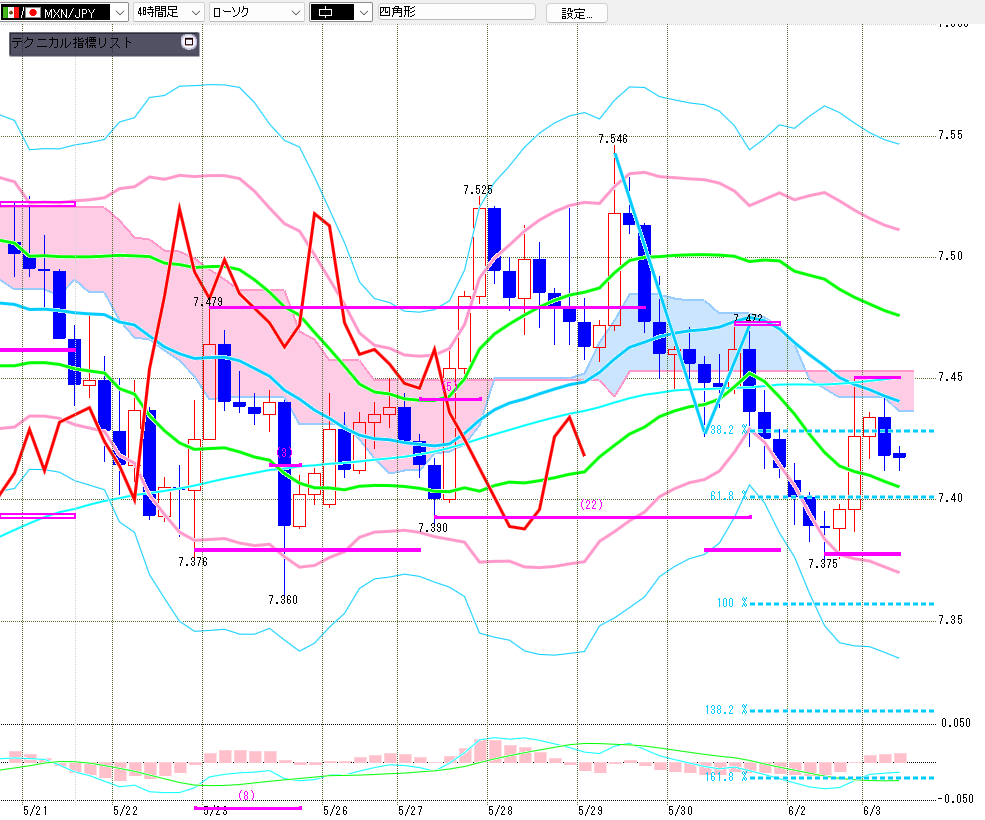Click the 7.35 price axis label
Image resolution: width=985 pixels, height=820 pixels.
(950, 620)
